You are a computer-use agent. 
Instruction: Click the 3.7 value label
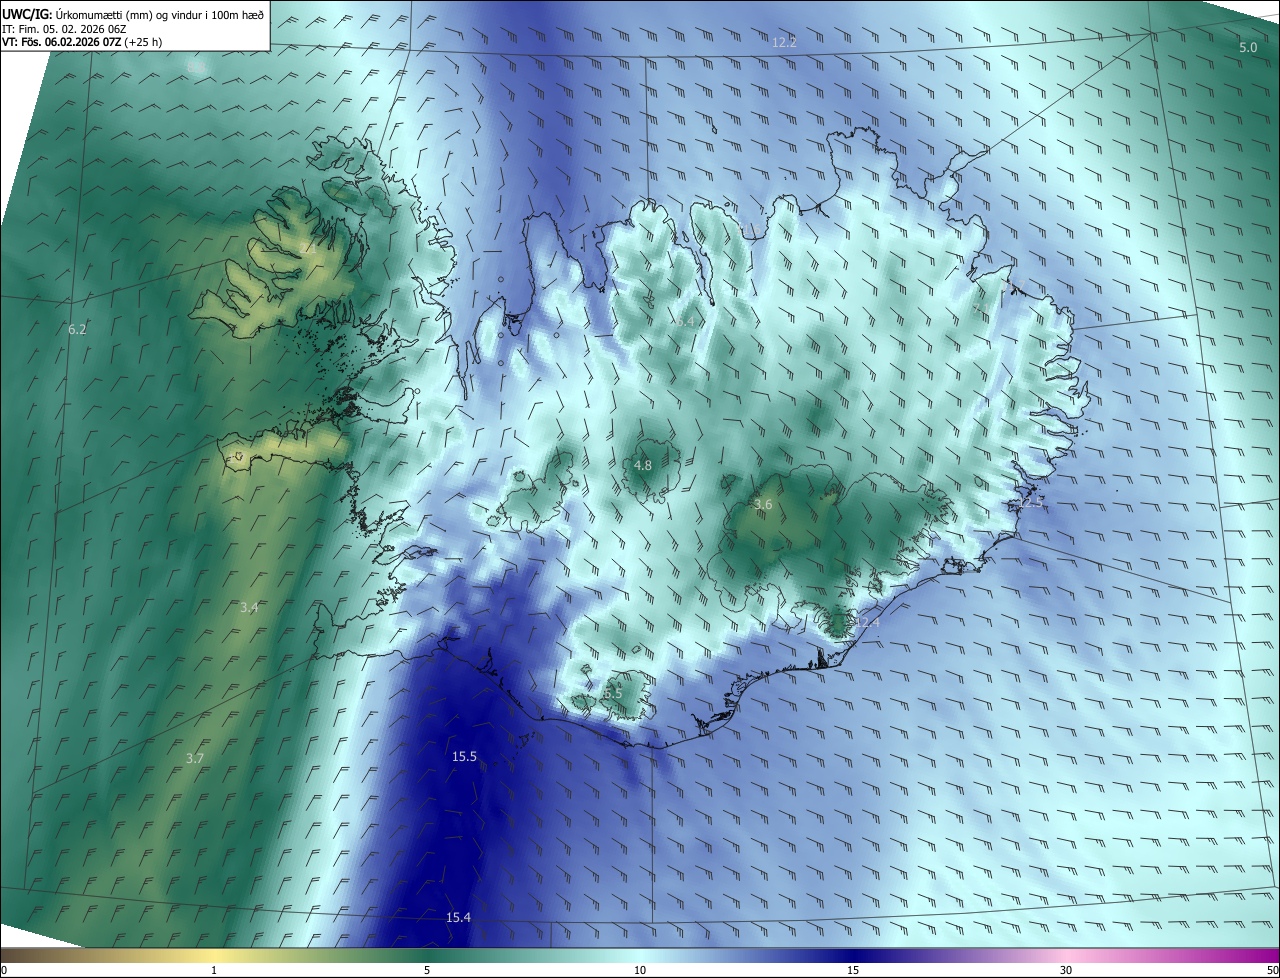point(195,758)
